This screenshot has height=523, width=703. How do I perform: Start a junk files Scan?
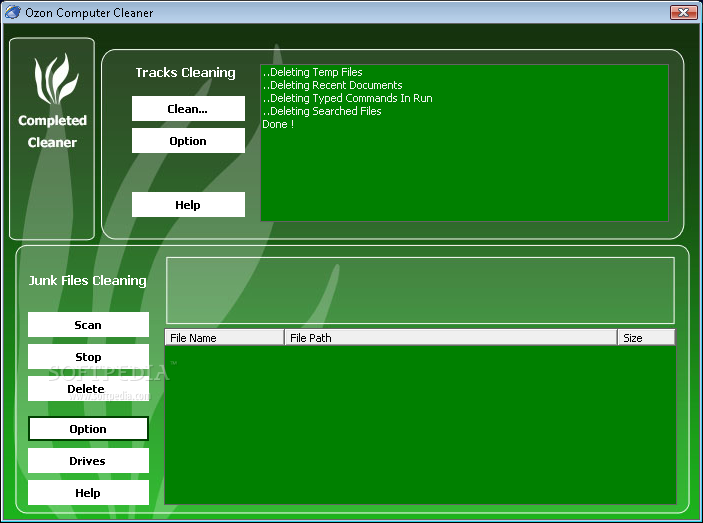(88, 324)
